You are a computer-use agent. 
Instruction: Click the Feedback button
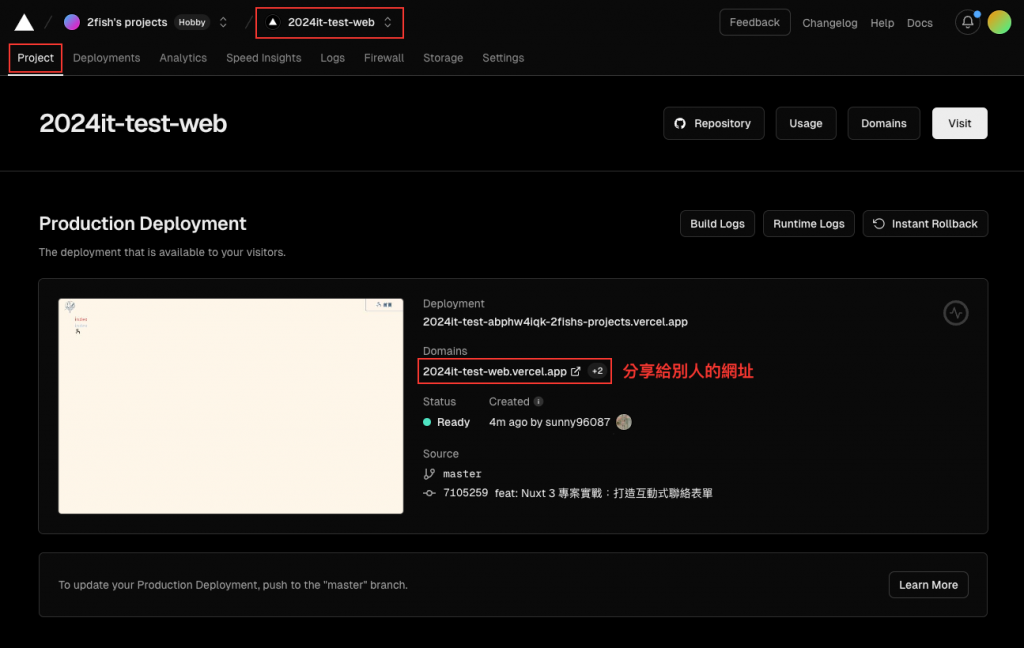pos(755,22)
